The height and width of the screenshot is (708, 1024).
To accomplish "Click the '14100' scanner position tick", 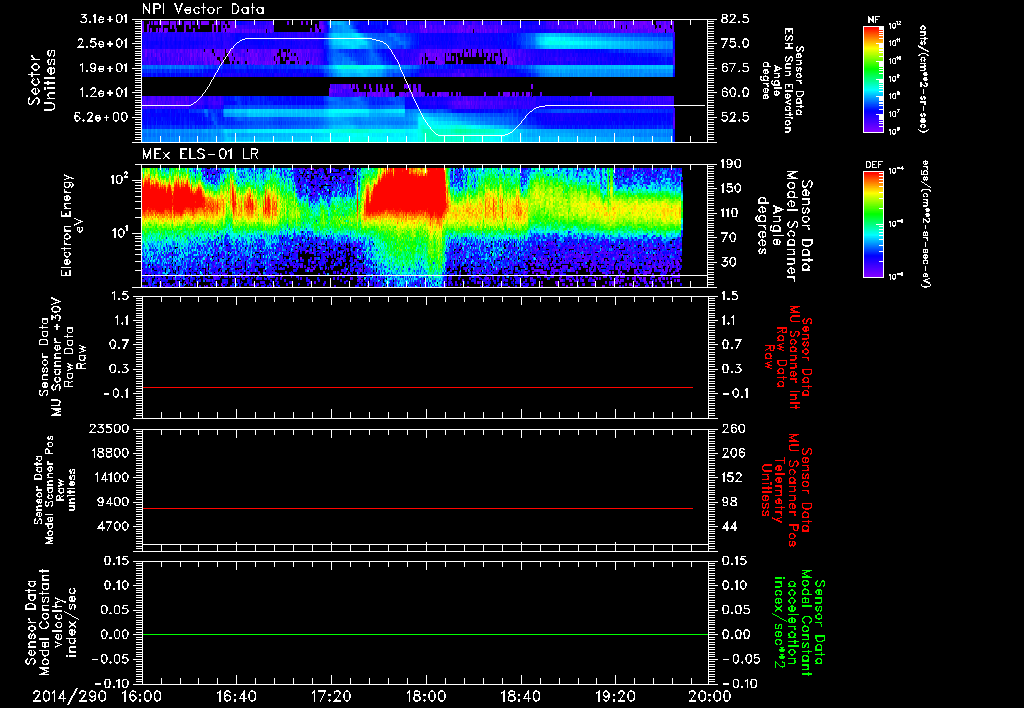I will pos(110,477).
